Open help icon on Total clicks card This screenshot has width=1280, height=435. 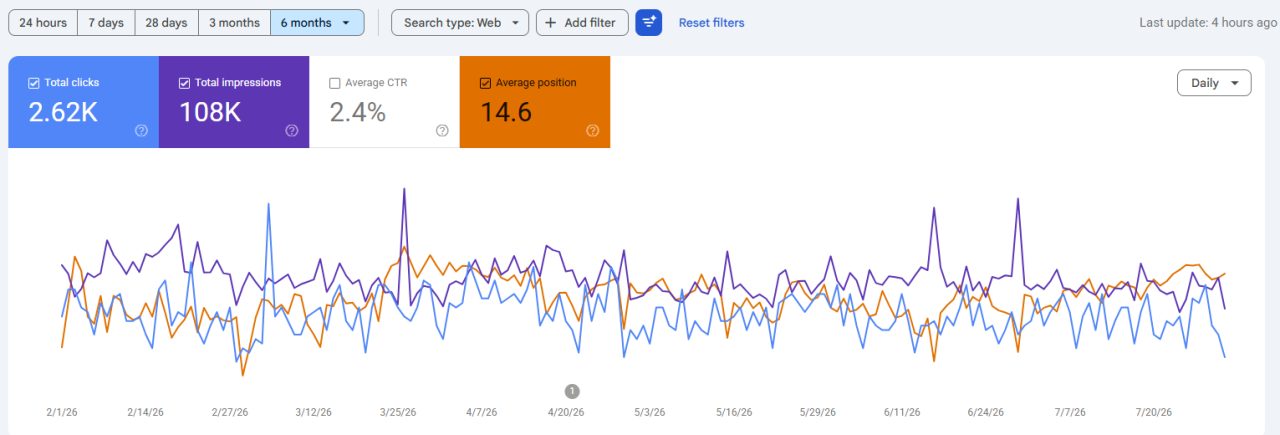141,130
